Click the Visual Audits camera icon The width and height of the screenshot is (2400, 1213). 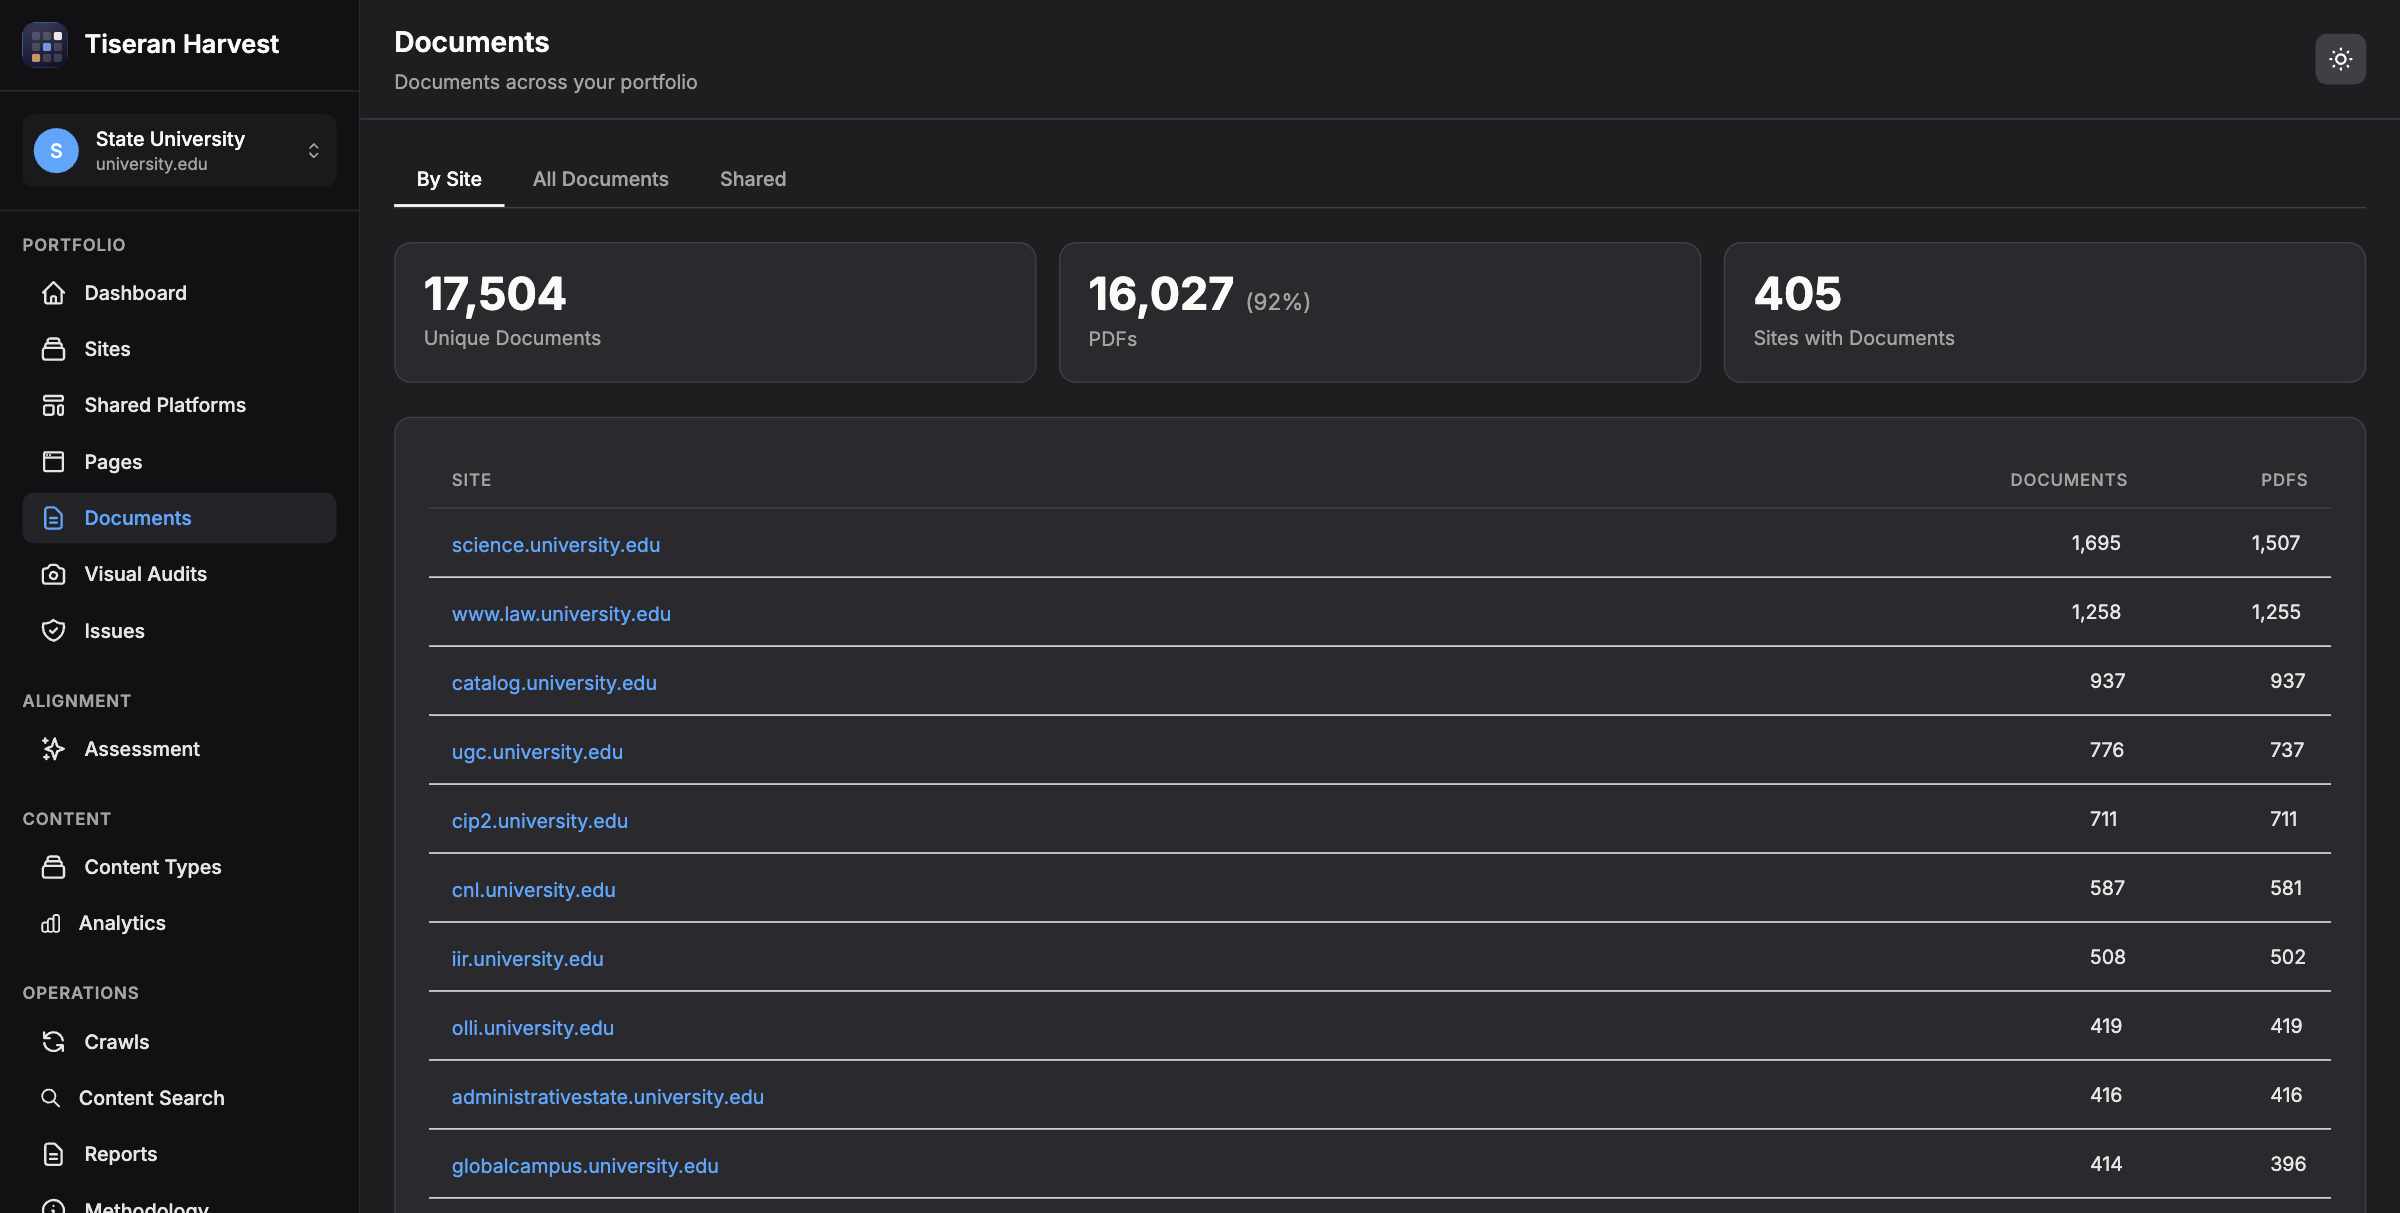pos(54,574)
